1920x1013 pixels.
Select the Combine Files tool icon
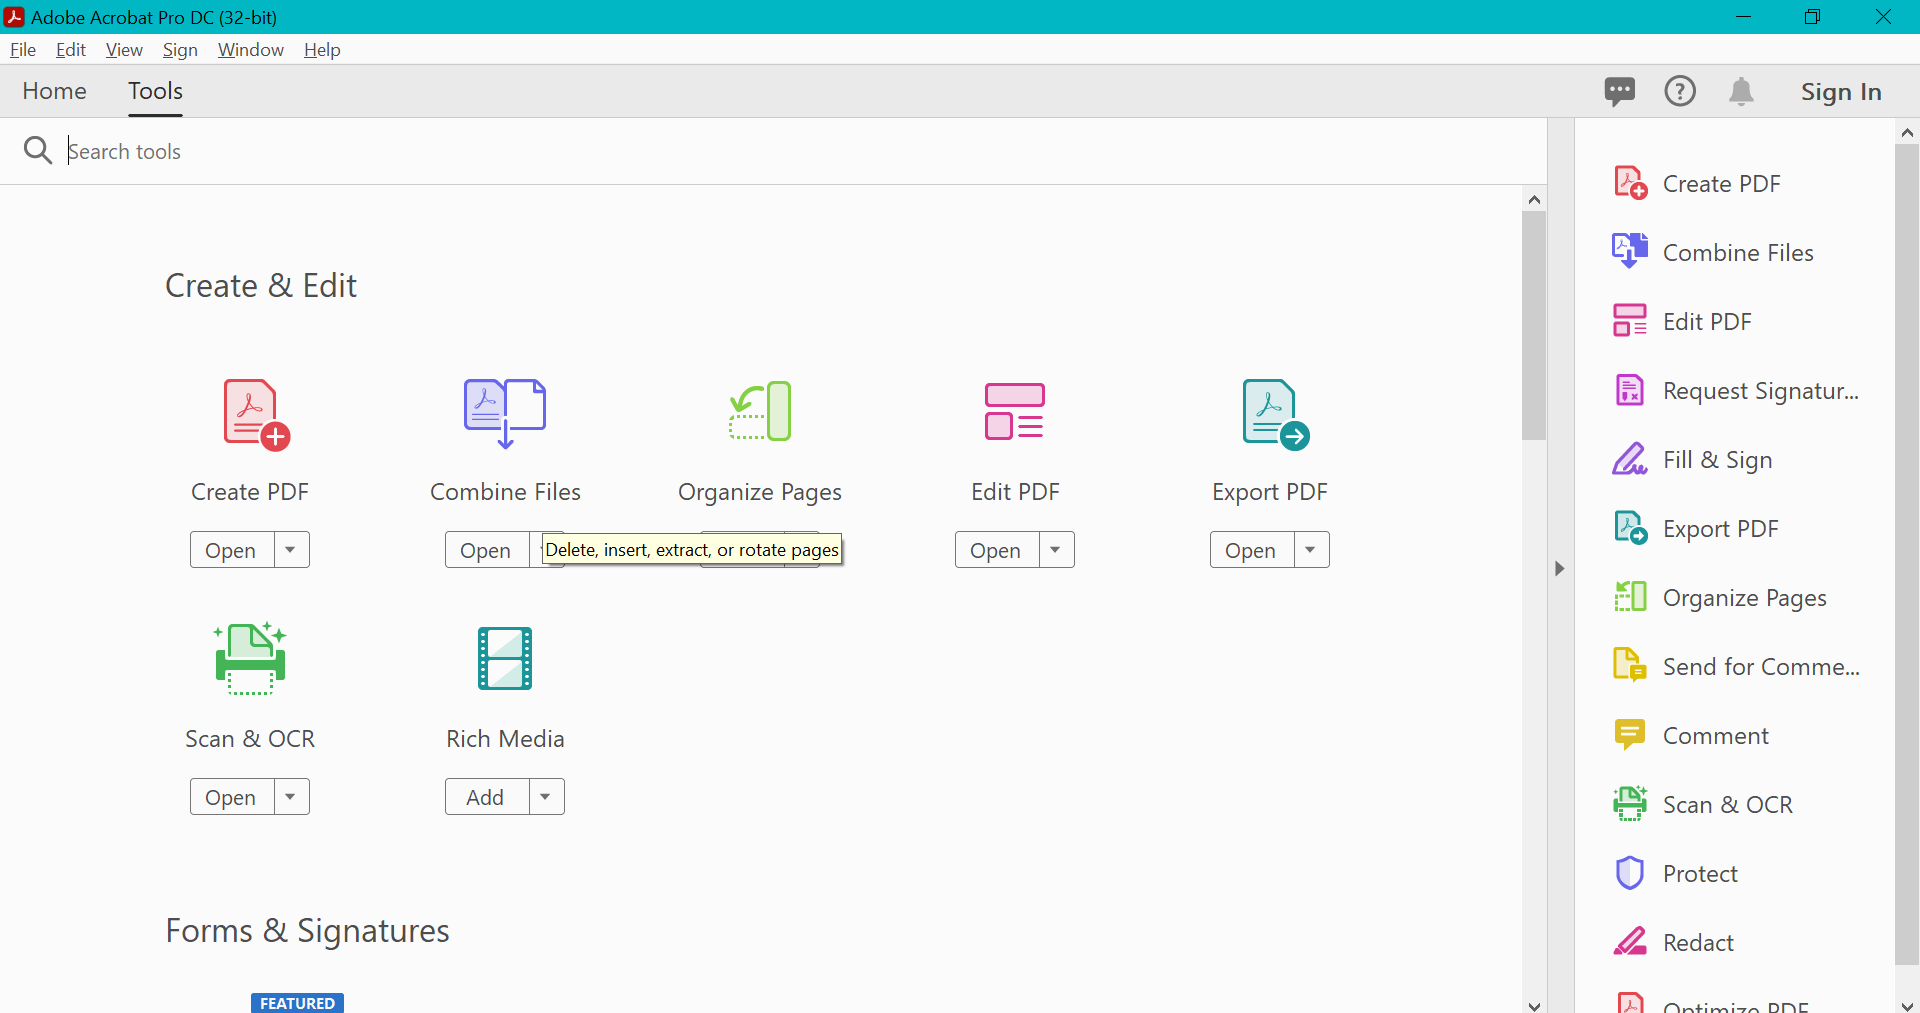click(505, 413)
